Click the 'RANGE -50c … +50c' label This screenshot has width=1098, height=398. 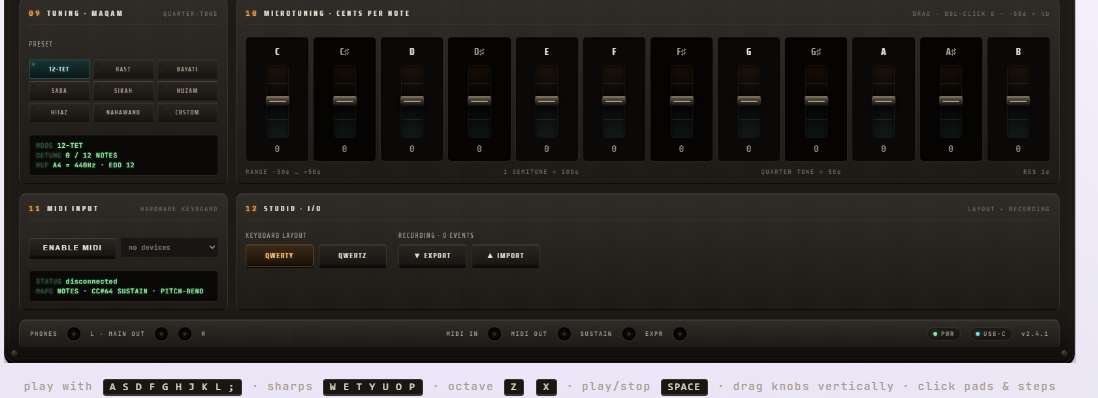tap(283, 172)
